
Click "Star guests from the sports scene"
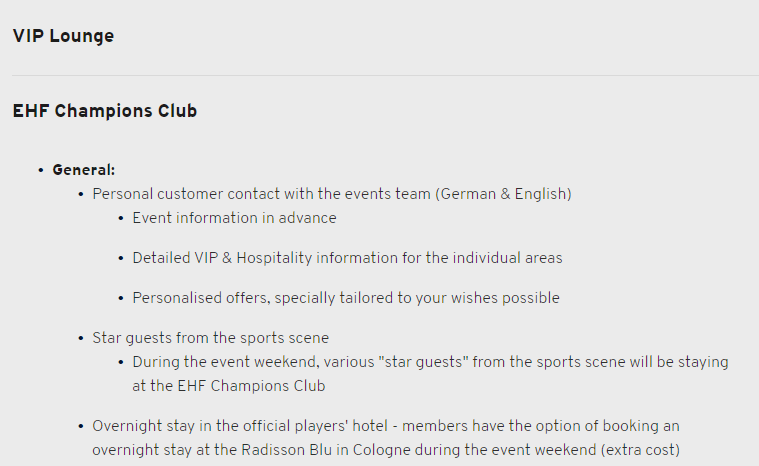click(210, 338)
